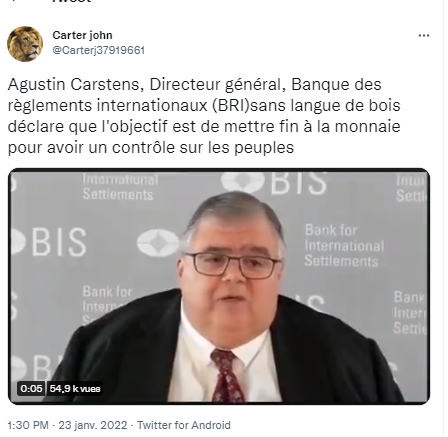Open Carter john's lion profile avatar
Screen dimensions: 448x437
click(25, 44)
